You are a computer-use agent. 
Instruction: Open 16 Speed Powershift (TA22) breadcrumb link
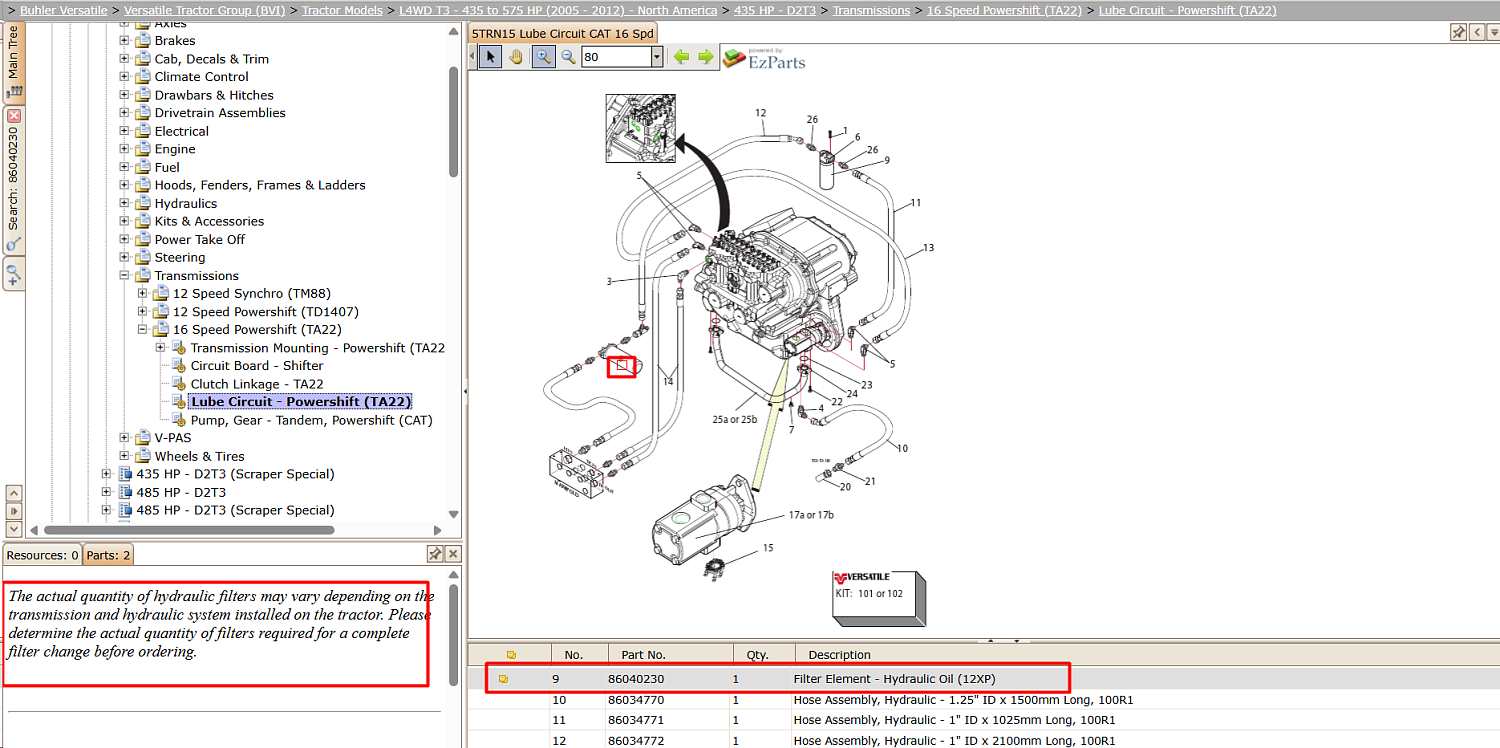tap(1004, 10)
